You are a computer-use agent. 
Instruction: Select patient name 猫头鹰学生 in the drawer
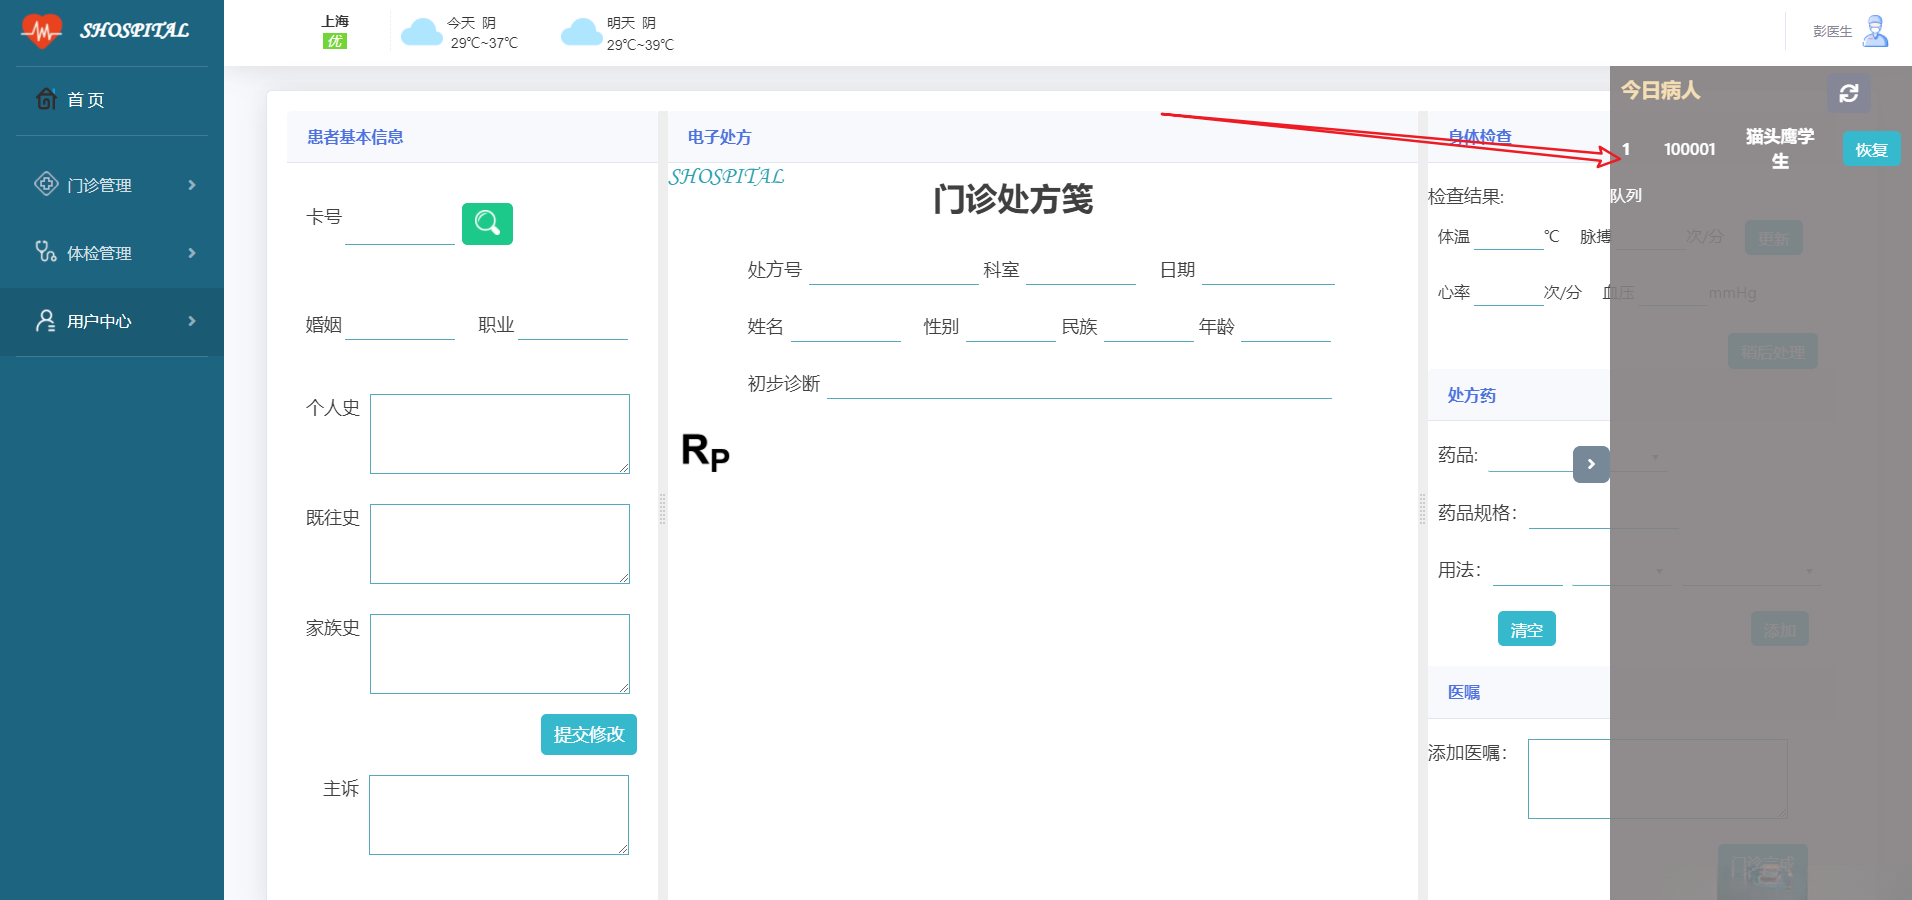[1780, 149]
